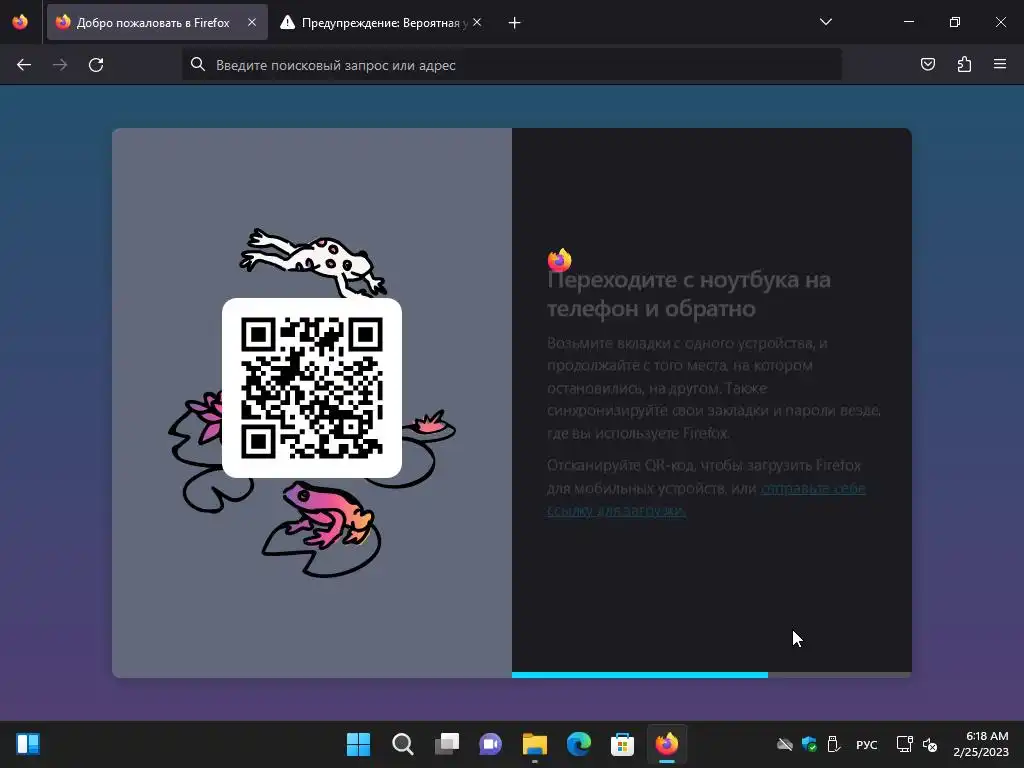
Task: Click the Firefox View icon left of the tabs
Action: click(x=20, y=22)
